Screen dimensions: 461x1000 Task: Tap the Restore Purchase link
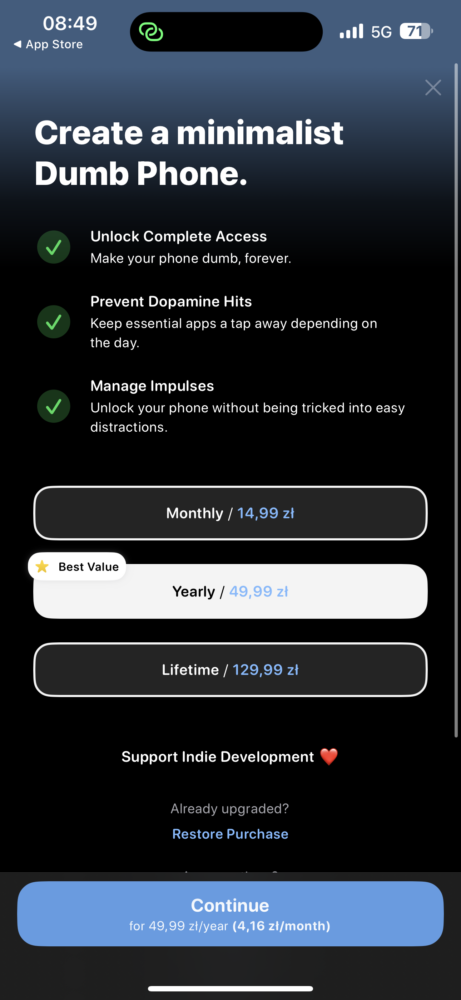(230, 834)
